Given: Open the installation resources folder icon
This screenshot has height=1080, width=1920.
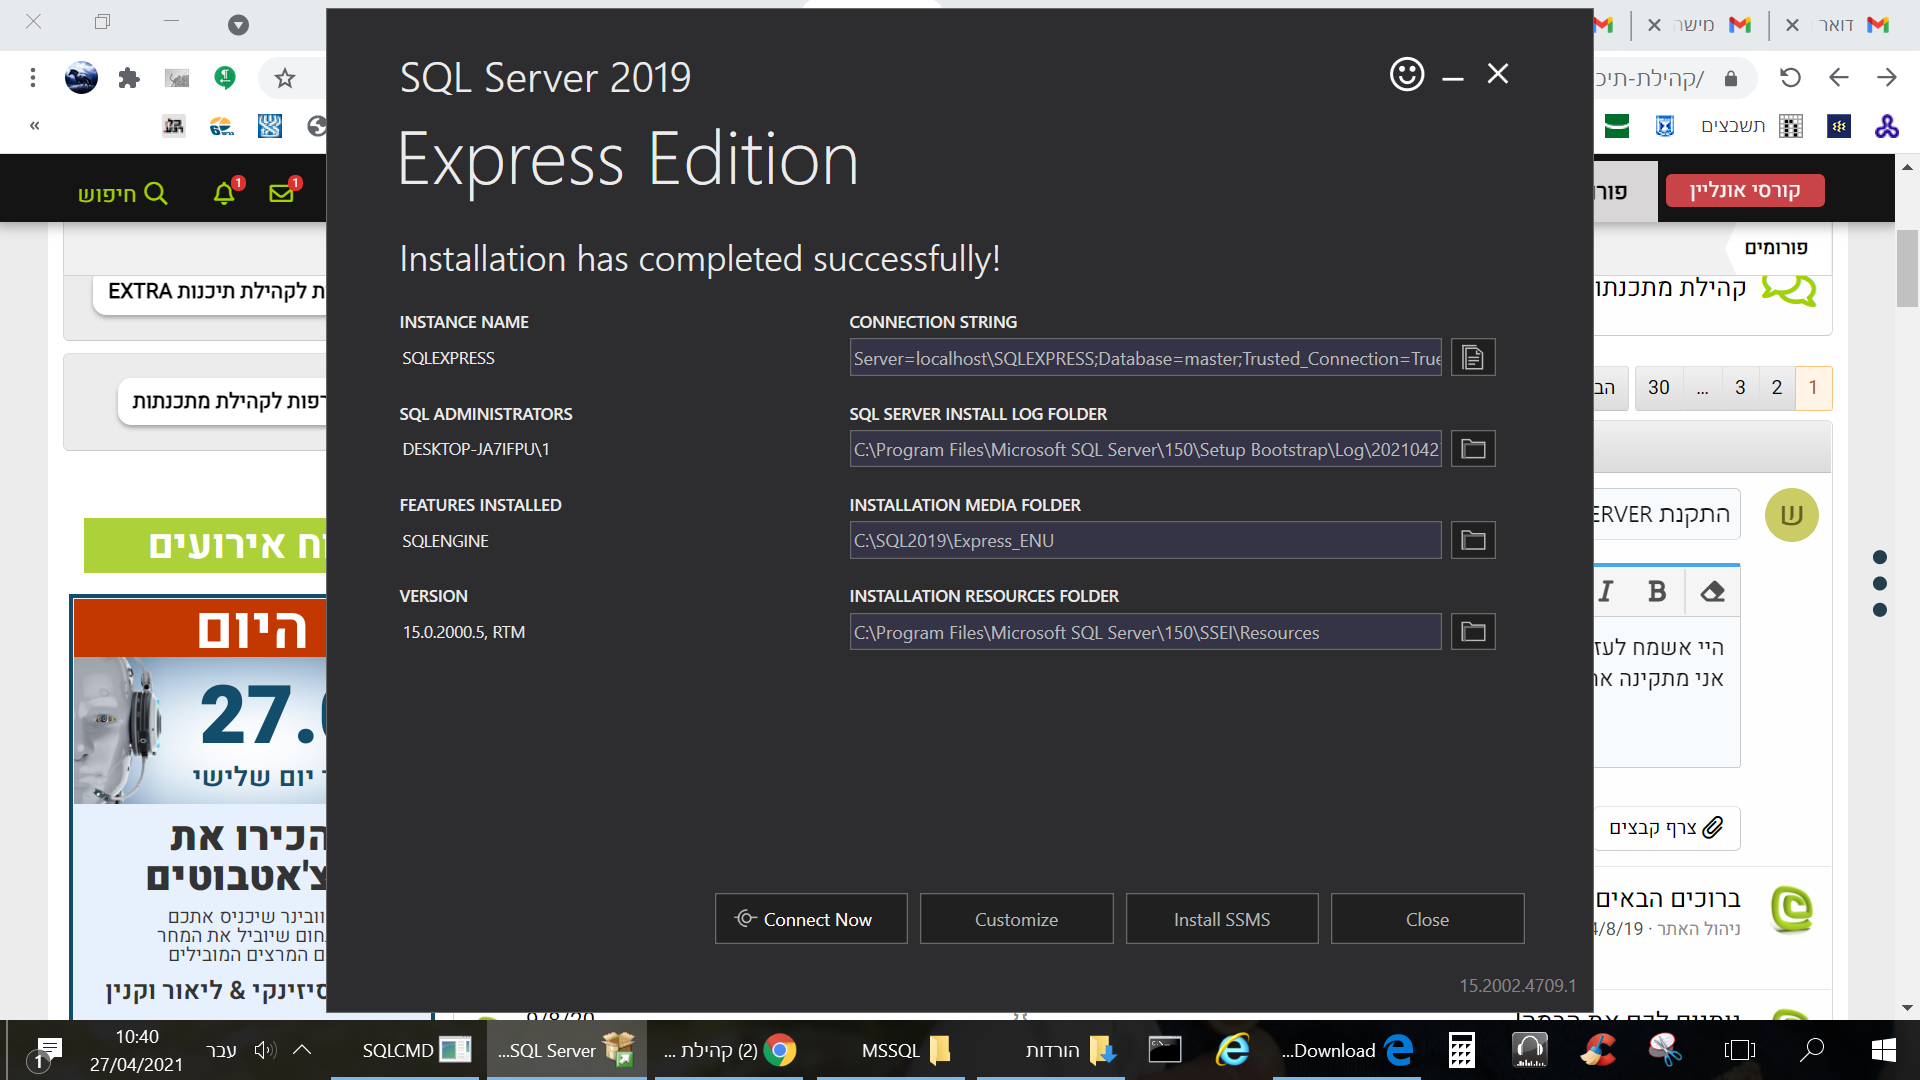Looking at the screenshot, I should tap(1473, 632).
